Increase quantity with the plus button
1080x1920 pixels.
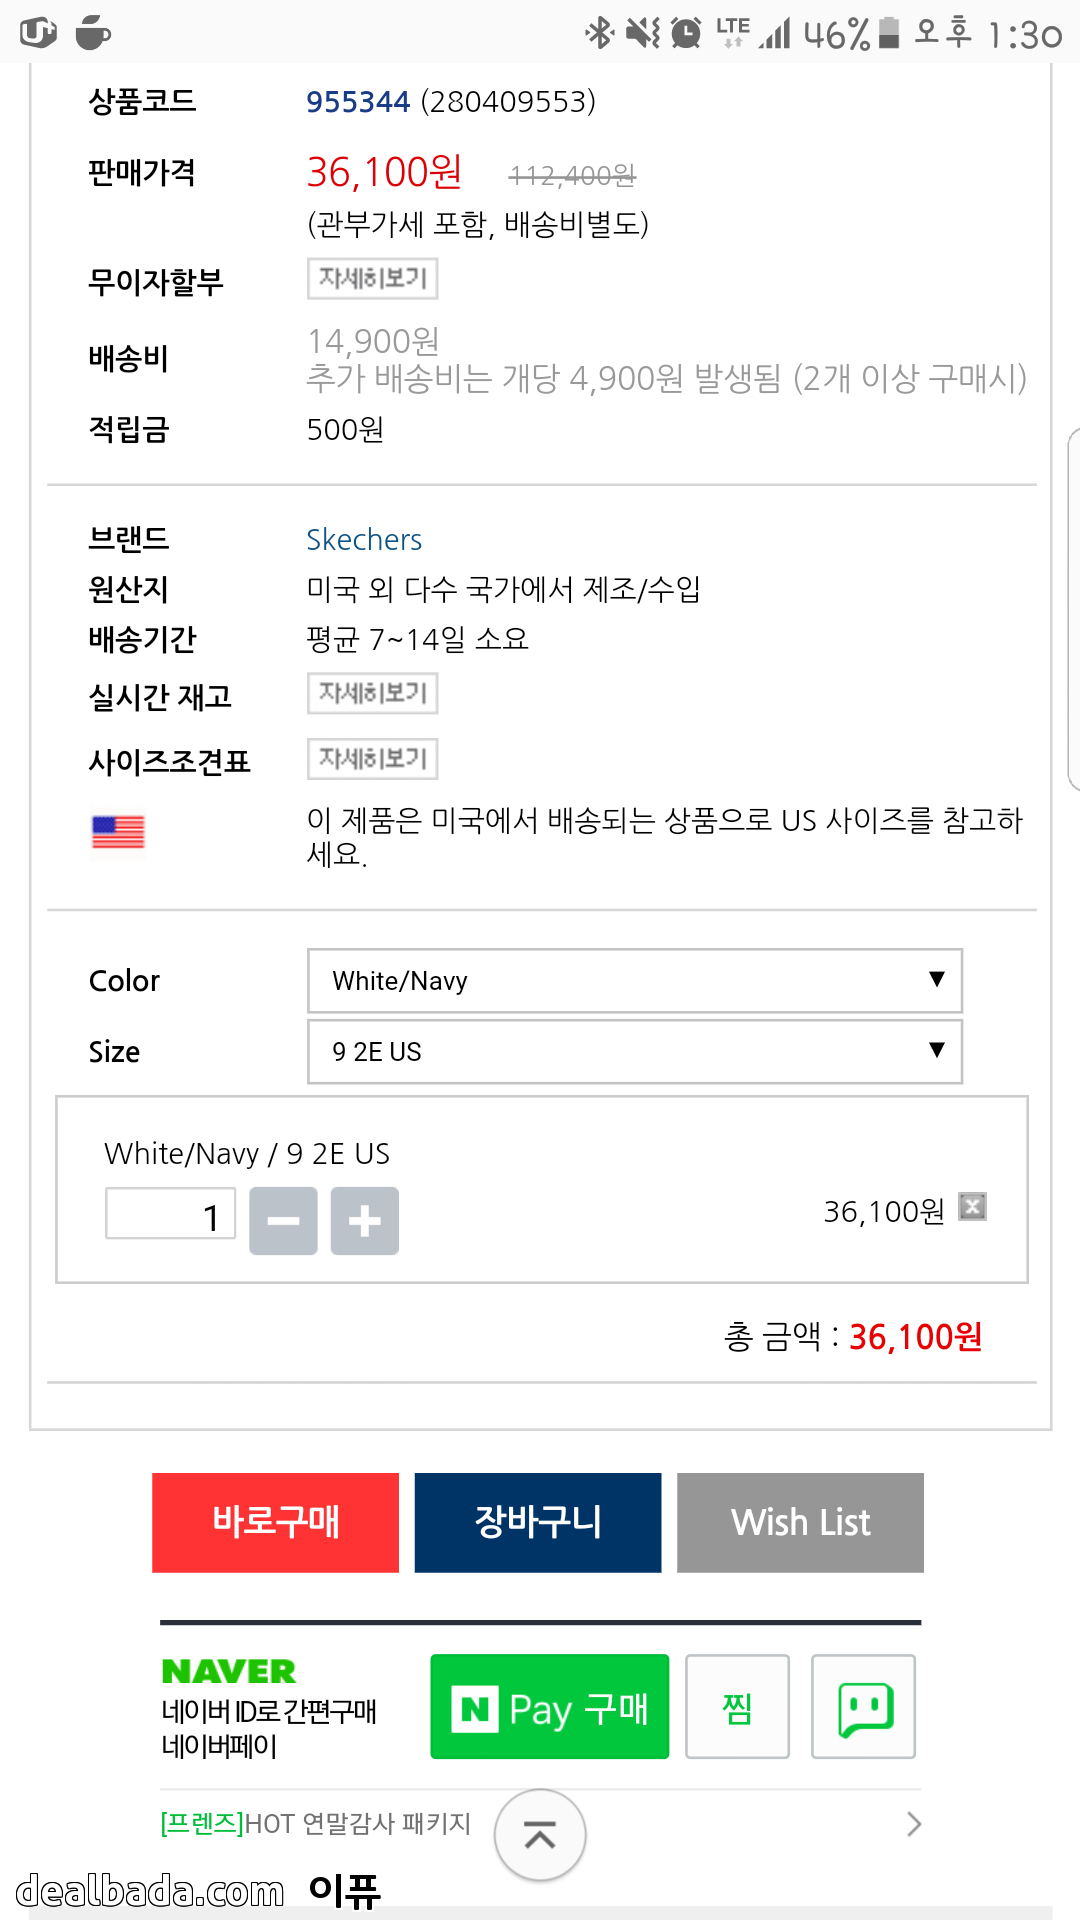[x=365, y=1221]
